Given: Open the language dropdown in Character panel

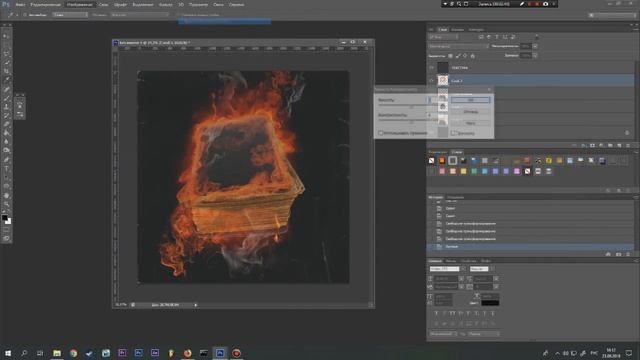Looking at the screenshot, I should 443,334.
